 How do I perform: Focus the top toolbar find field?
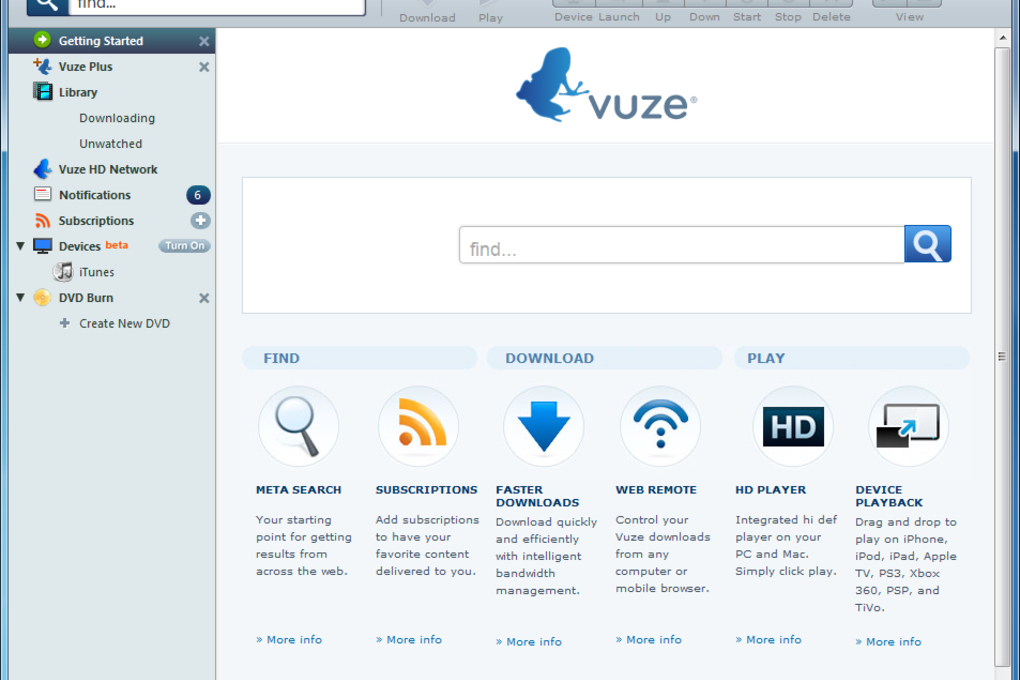[x=217, y=5]
